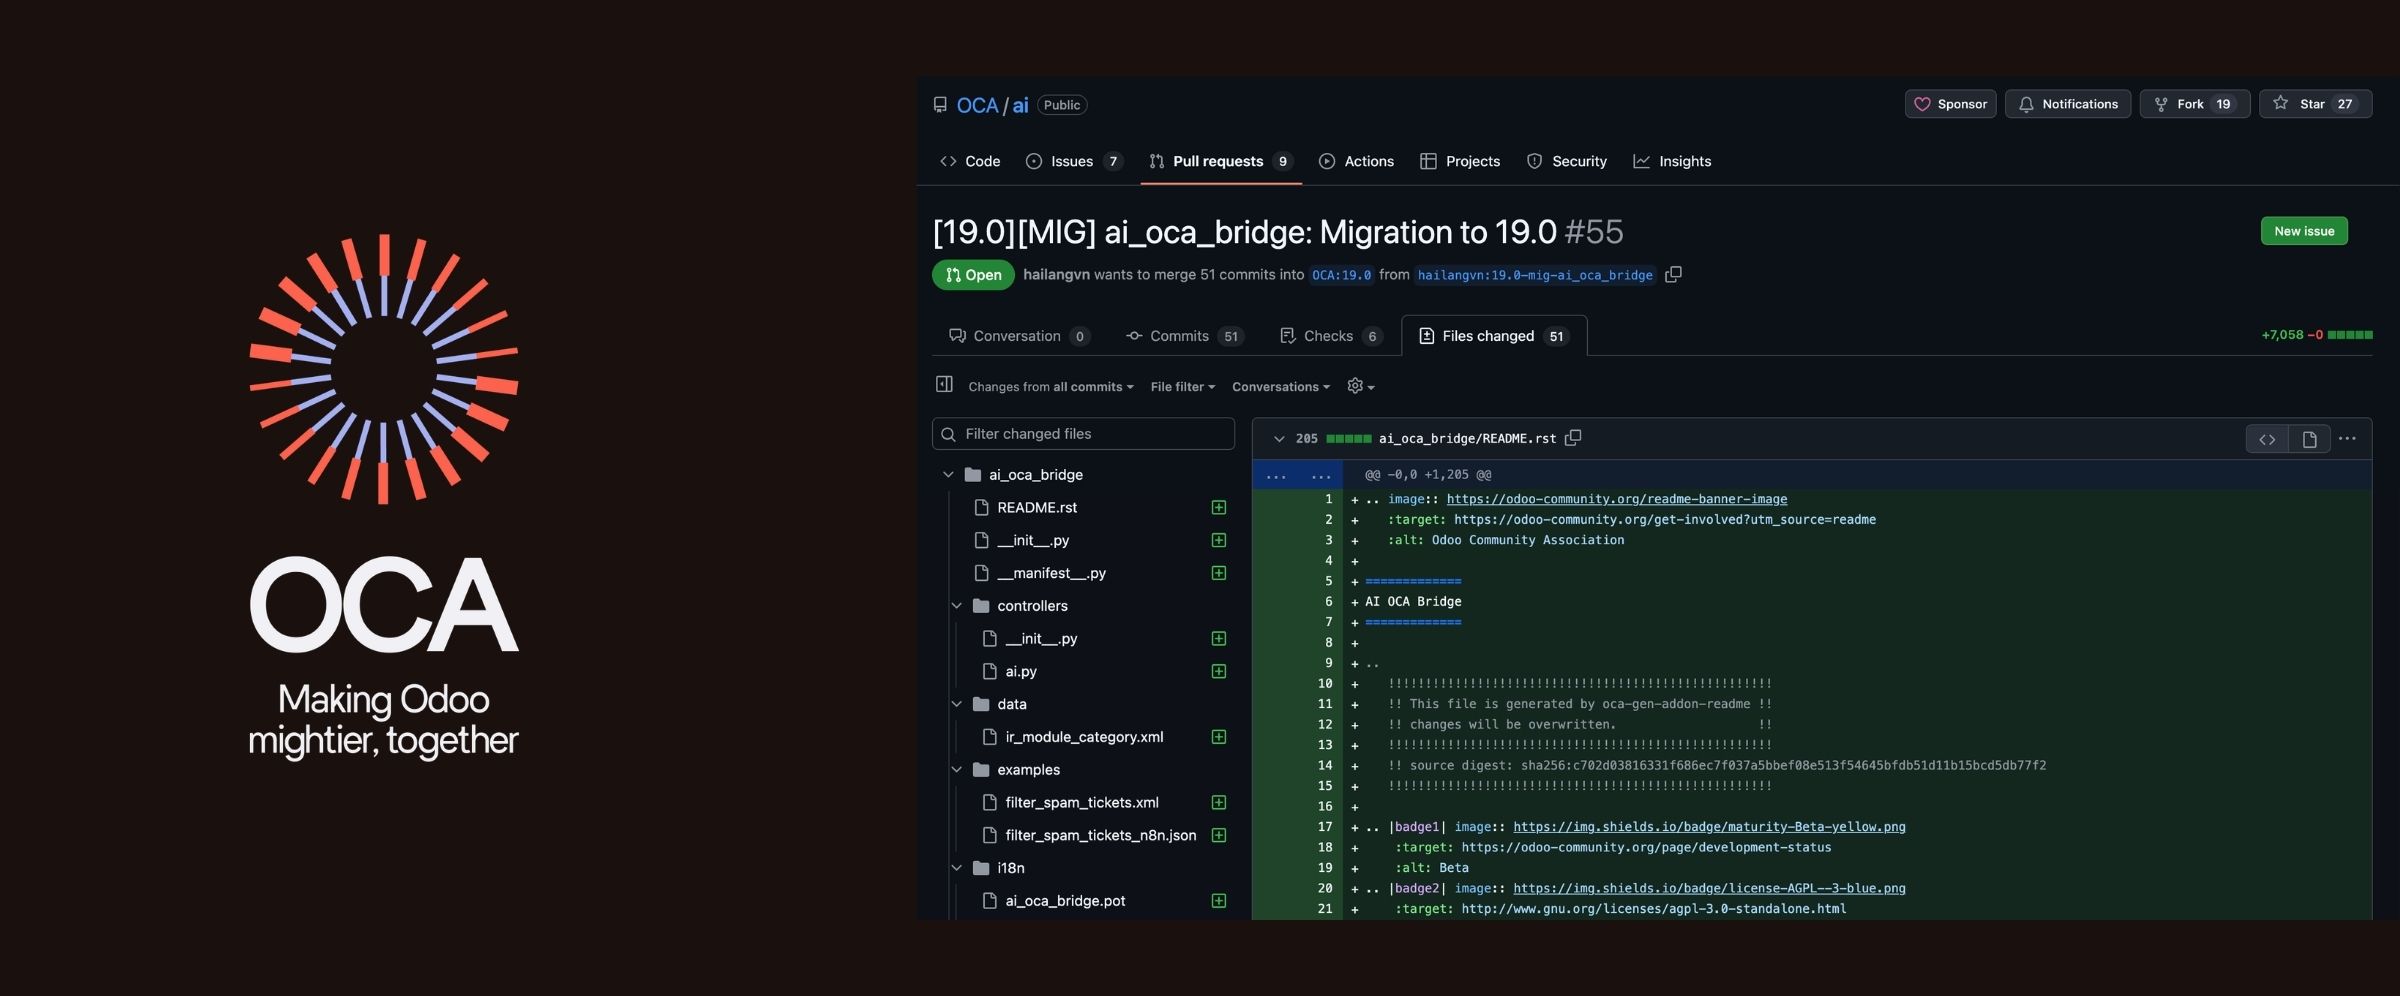The width and height of the screenshot is (2400, 996).
Task: View the Checks tab
Action: coord(1331,336)
